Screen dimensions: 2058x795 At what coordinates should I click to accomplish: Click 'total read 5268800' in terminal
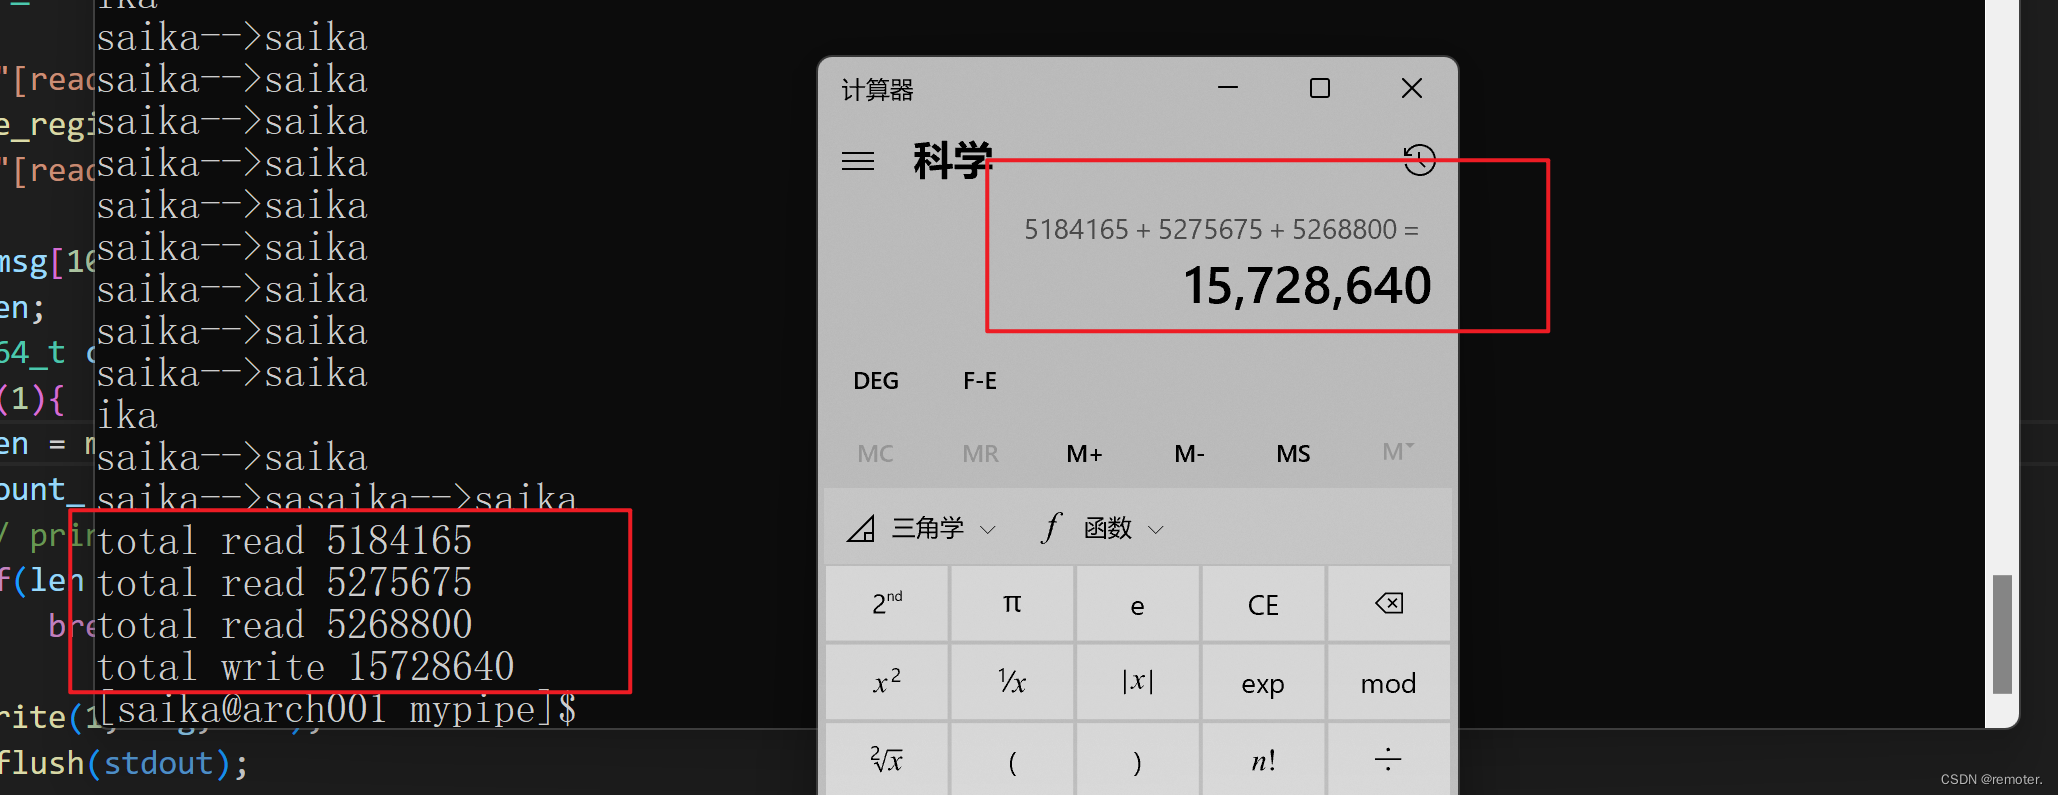pyautogui.click(x=284, y=625)
